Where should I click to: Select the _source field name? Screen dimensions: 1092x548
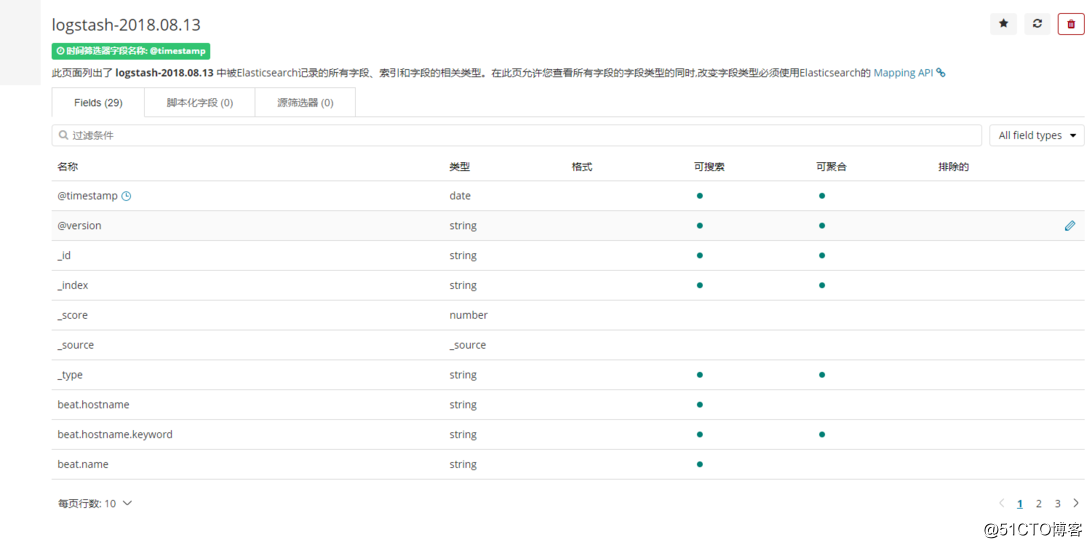(x=75, y=345)
